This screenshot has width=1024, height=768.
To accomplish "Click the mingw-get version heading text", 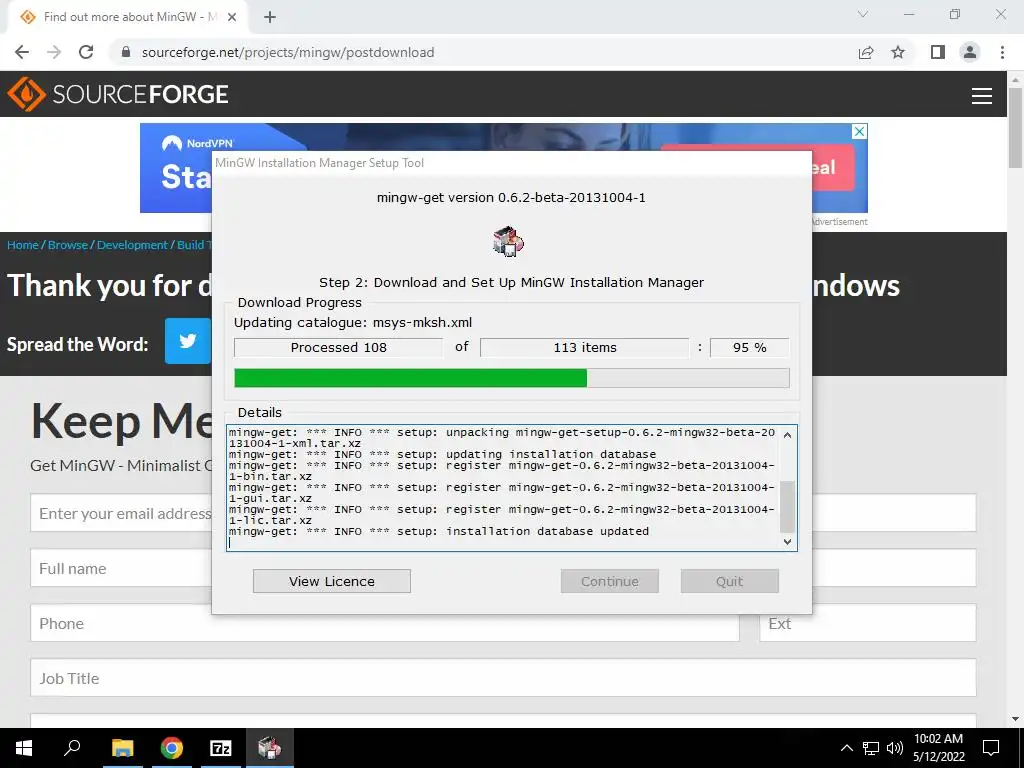I will pos(511,197).
